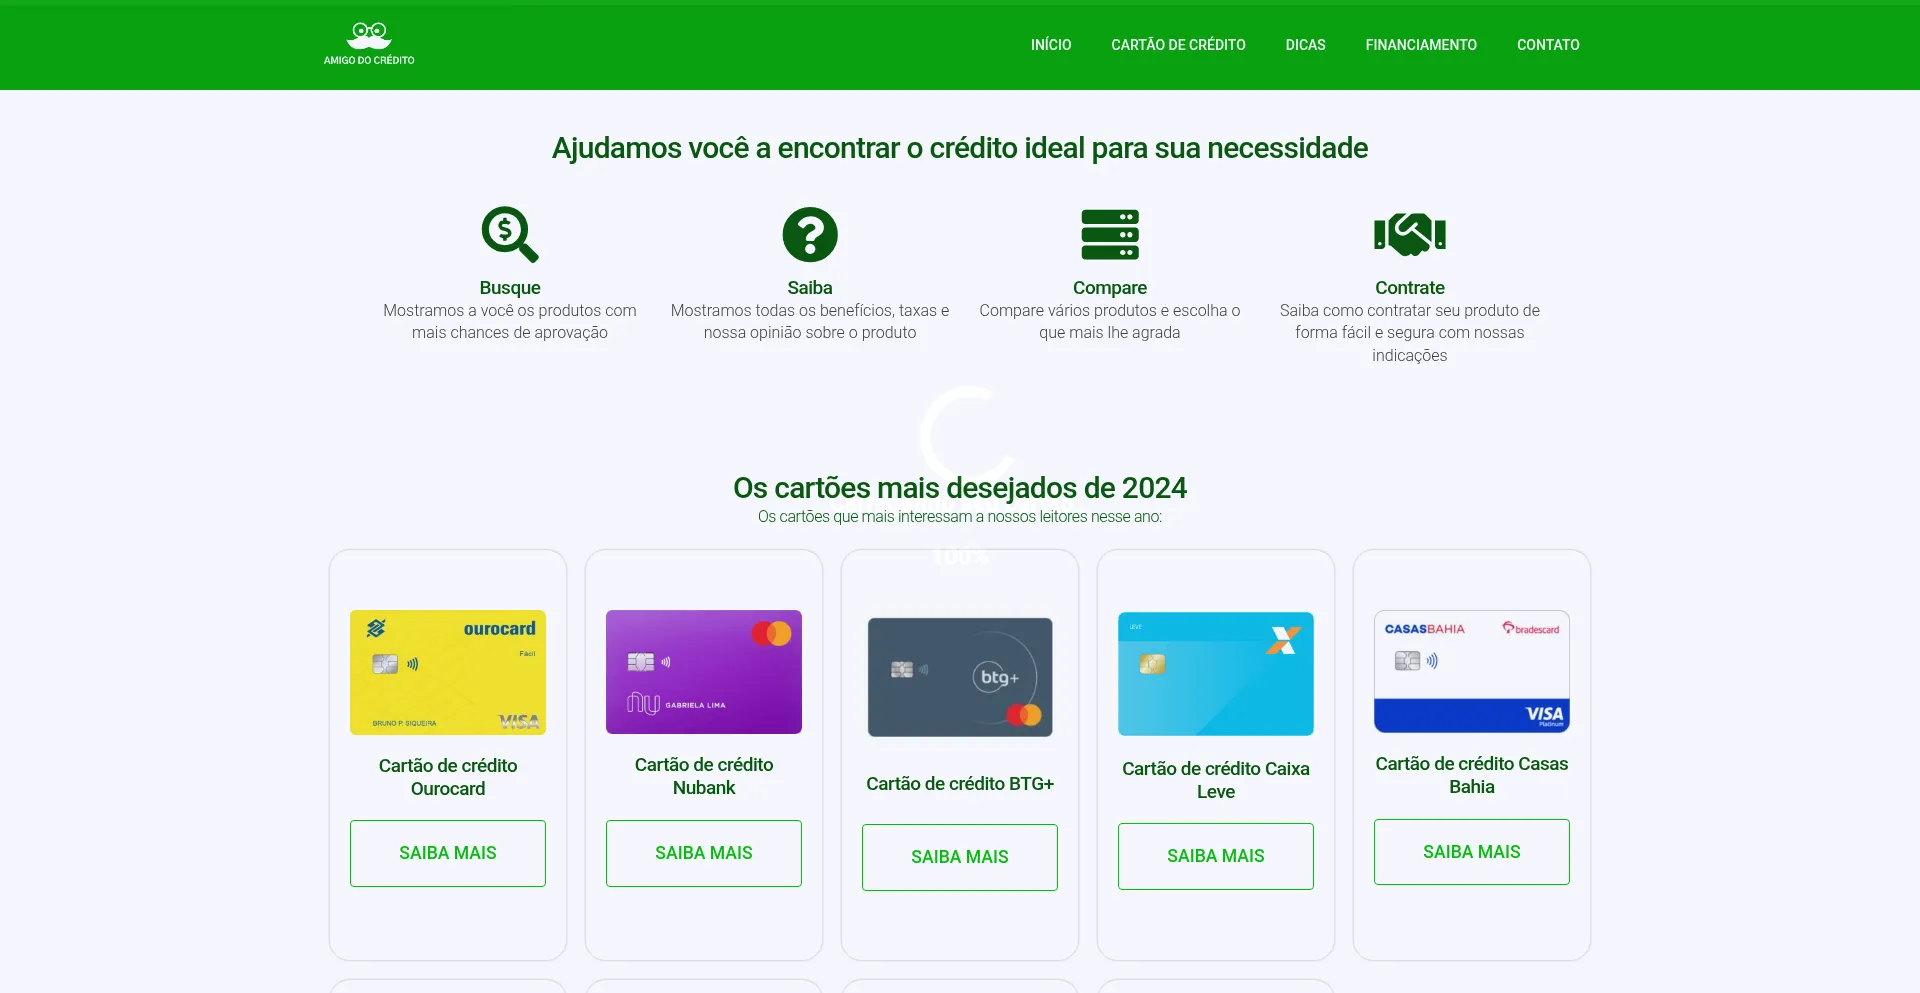Click the 'Mostramos todas os benefícios' description
1920x993 pixels.
[x=810, y=322]
